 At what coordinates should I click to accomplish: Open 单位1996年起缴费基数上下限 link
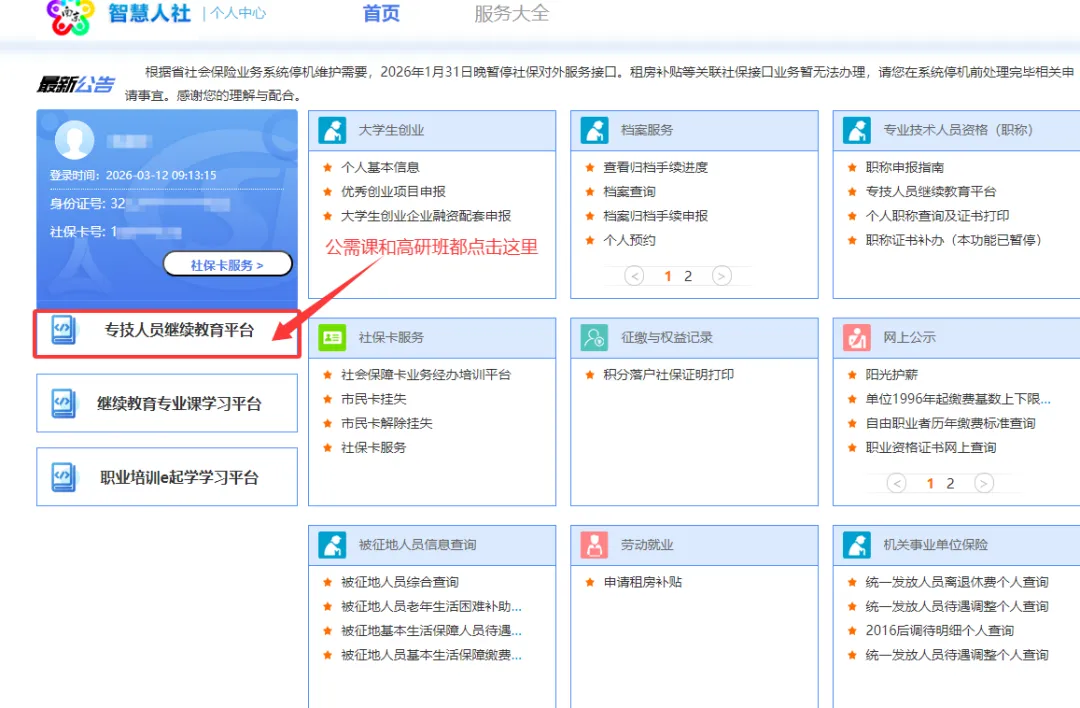click(x=958, y=399)
